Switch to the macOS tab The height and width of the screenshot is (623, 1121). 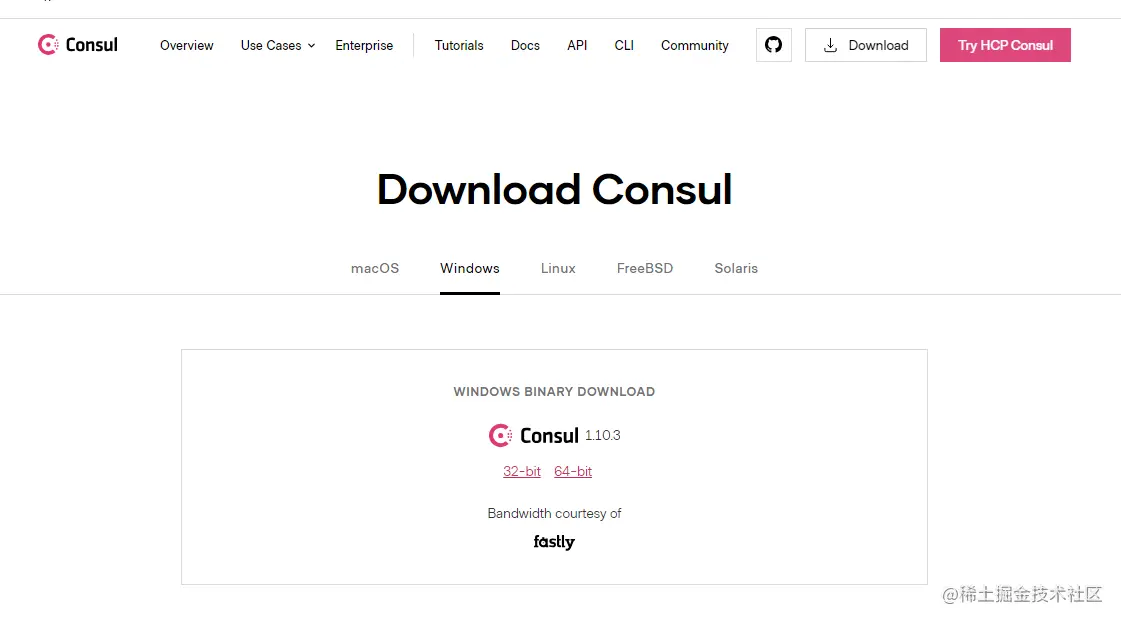click(375, 268)
